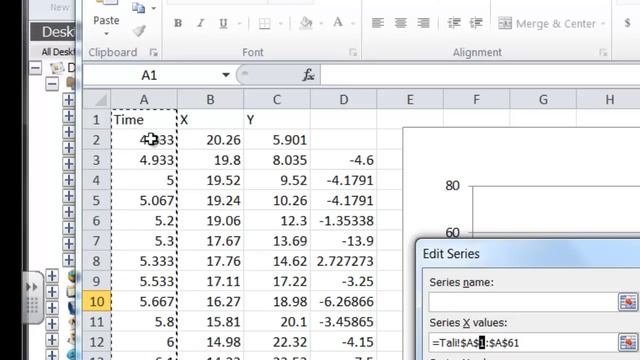Collapse top tree node in left panel

click(x=36, y=68)
